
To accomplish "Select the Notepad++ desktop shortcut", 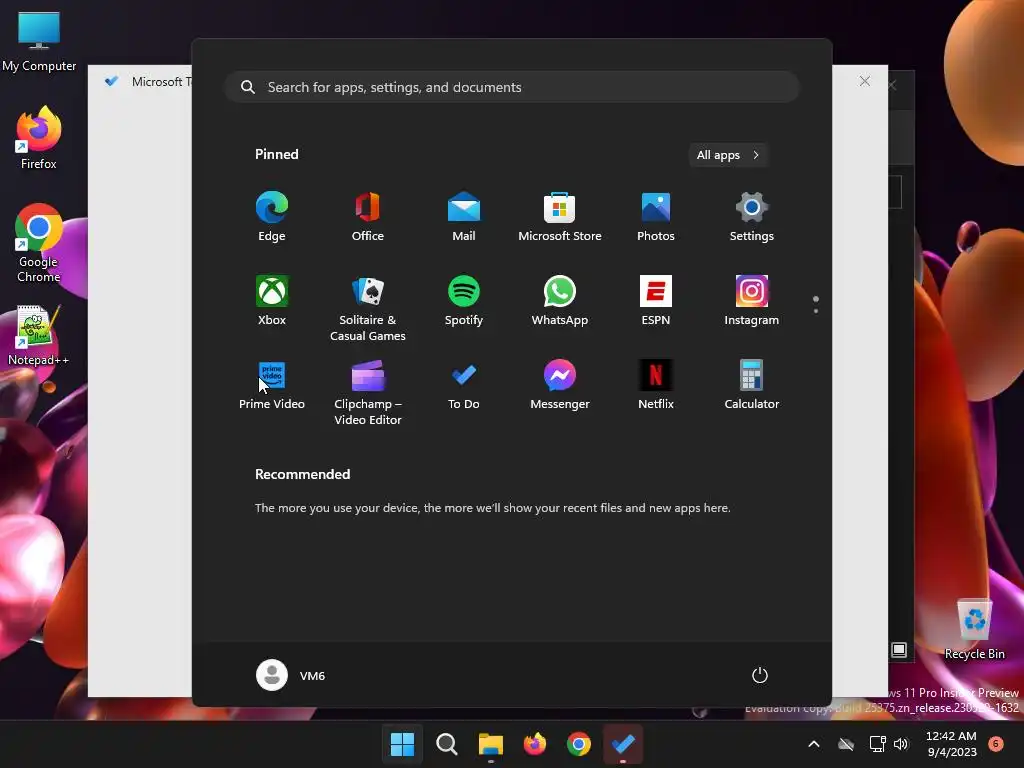I will point(39,336).
